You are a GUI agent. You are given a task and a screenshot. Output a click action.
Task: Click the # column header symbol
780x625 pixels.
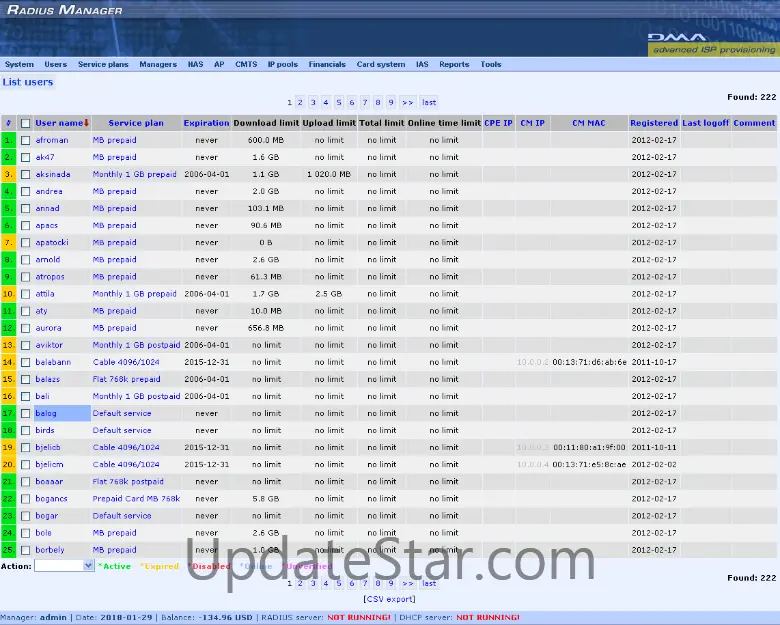[8, 123]
